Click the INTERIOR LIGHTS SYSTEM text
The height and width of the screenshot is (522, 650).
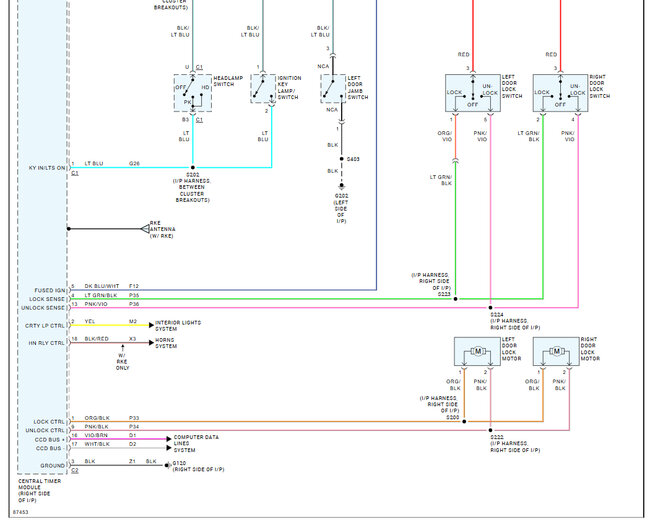click(x=178, y=325)
